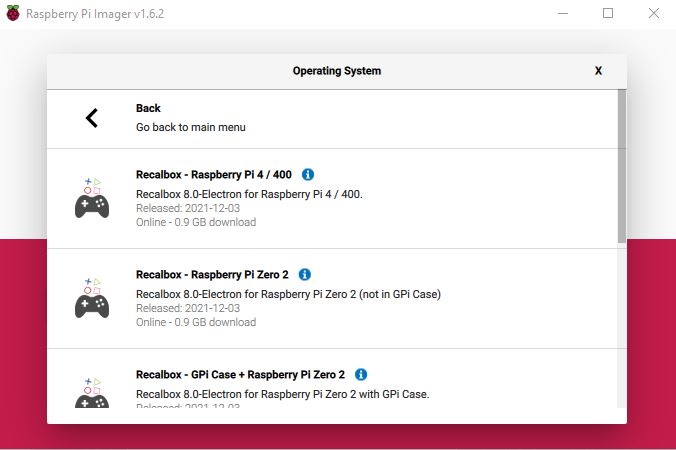Close the Operating System dialog with X

click(598, 71)
